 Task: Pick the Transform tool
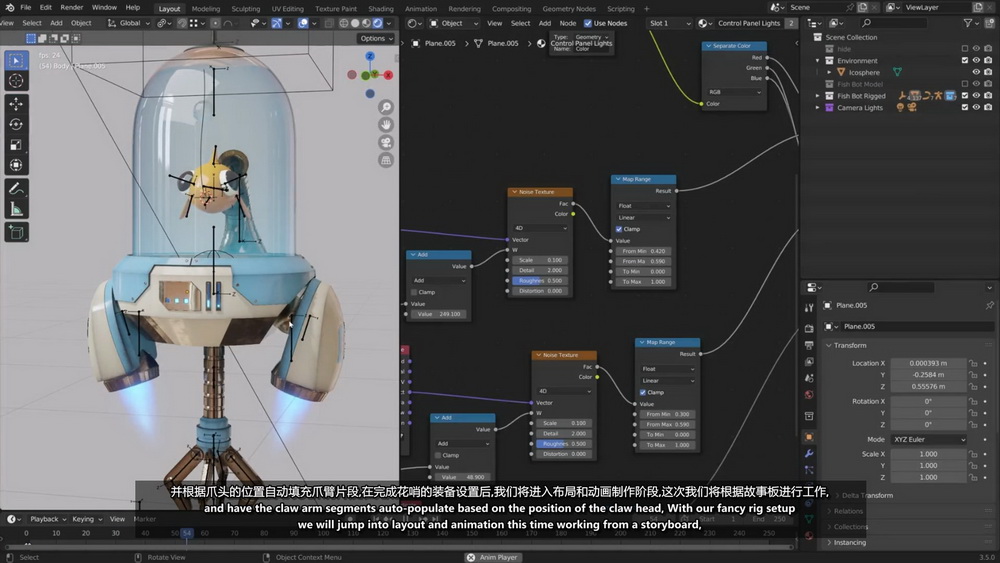[16, 165]
